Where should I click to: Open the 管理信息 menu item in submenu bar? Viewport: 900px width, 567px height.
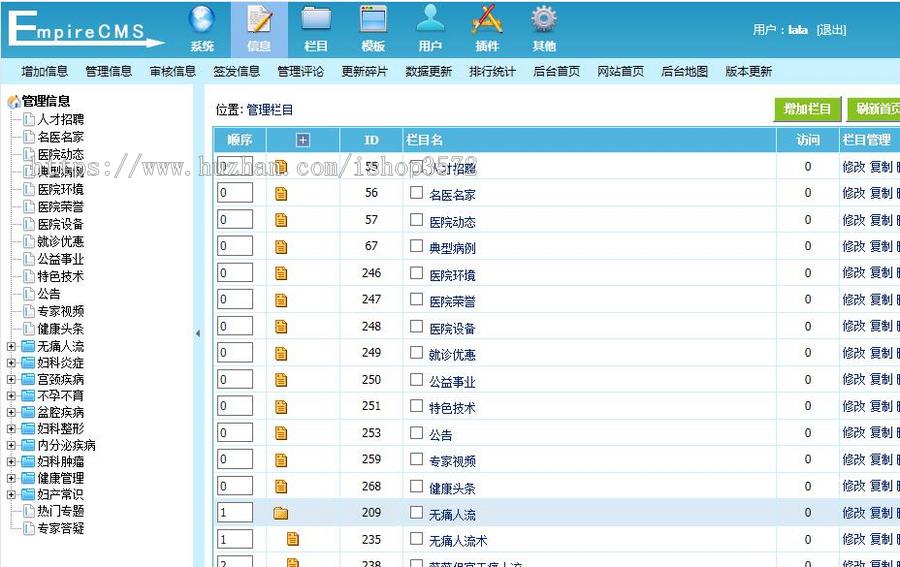(108, 72)
